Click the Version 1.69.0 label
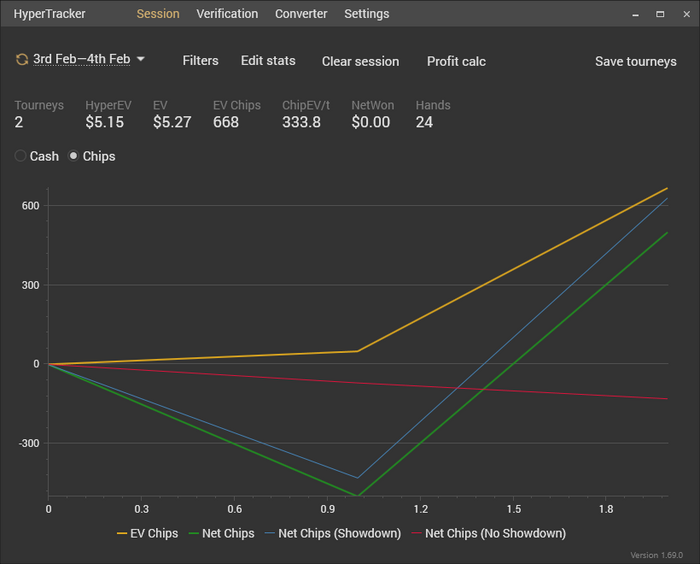700x564 pixels. pyautogui.click(x=657, y=555)
